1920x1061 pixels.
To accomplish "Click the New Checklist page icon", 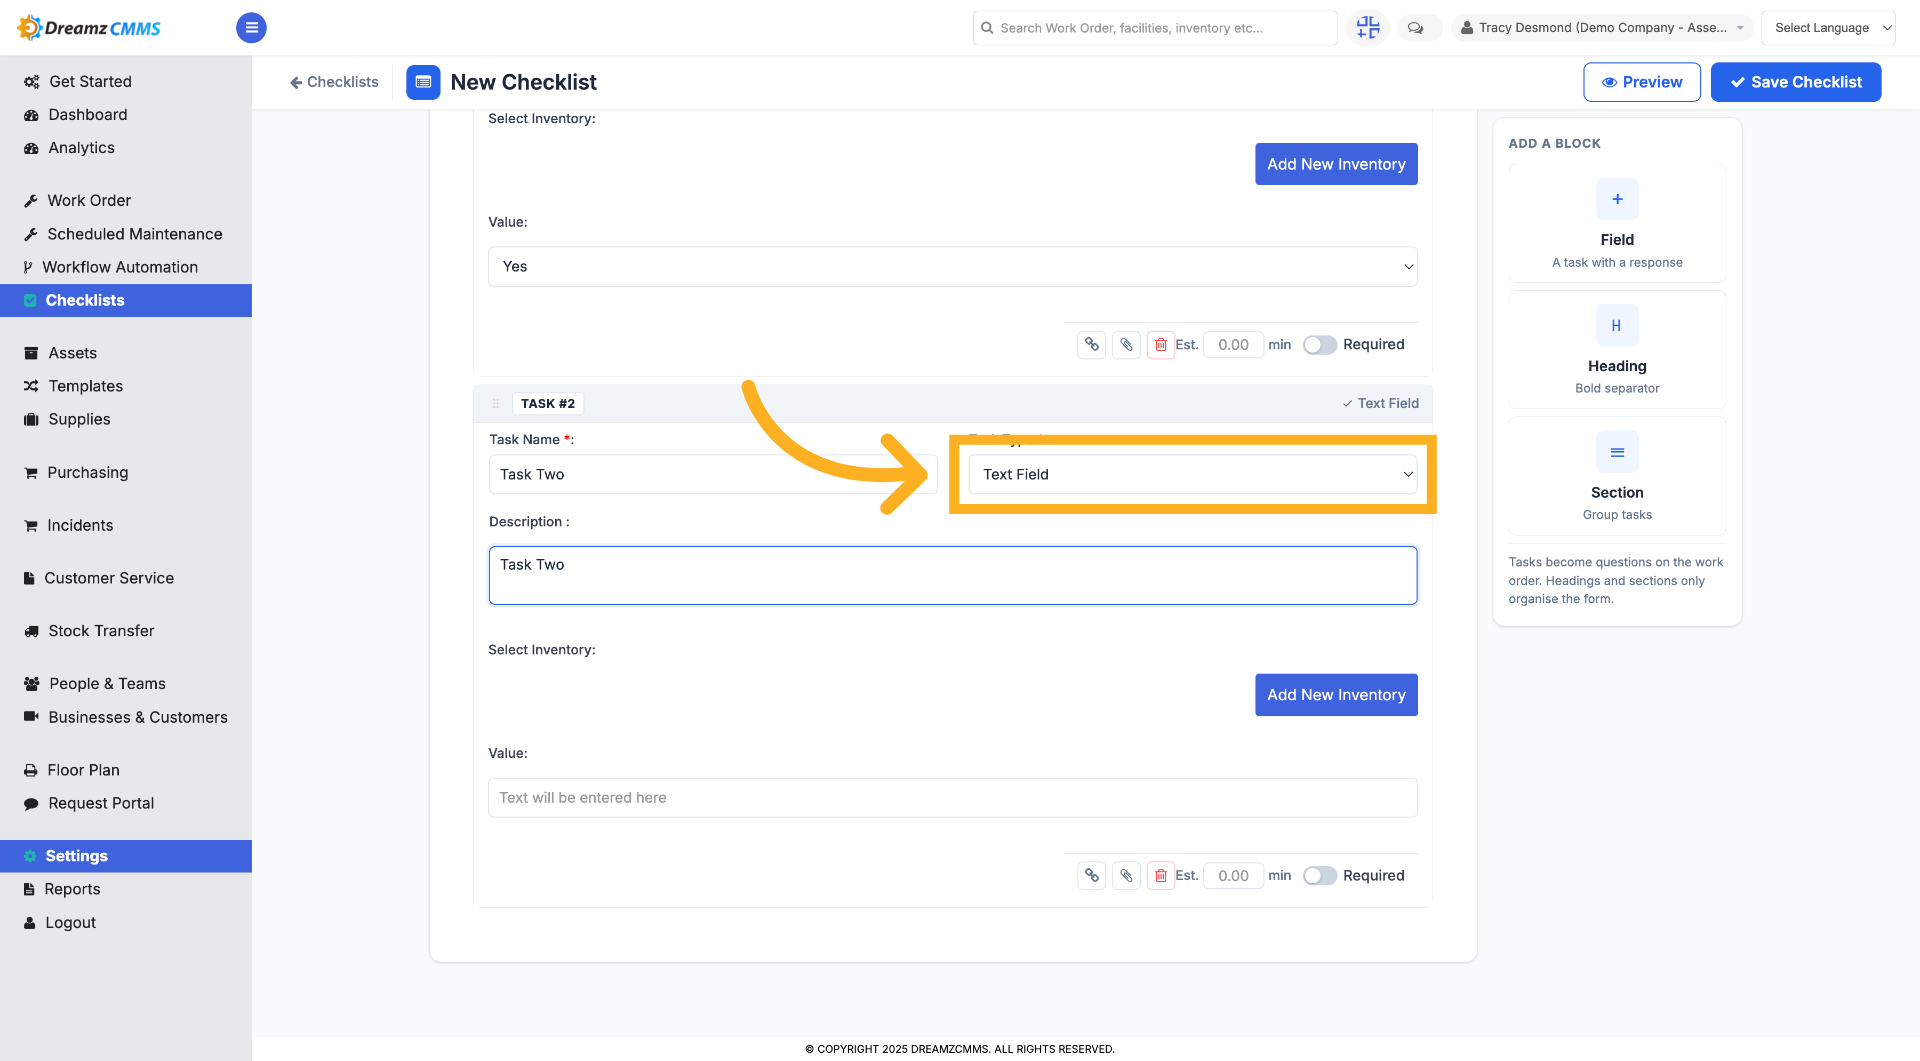I will (423, 82).
